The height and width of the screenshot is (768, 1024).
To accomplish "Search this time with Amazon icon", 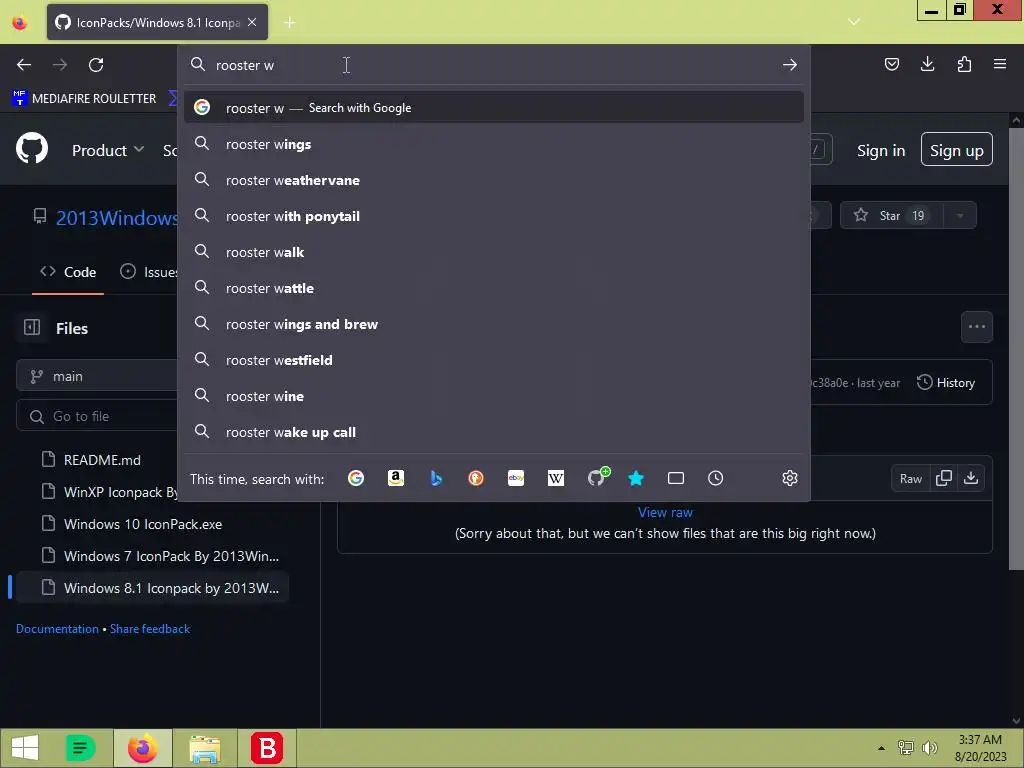I will tap(396, 478).
